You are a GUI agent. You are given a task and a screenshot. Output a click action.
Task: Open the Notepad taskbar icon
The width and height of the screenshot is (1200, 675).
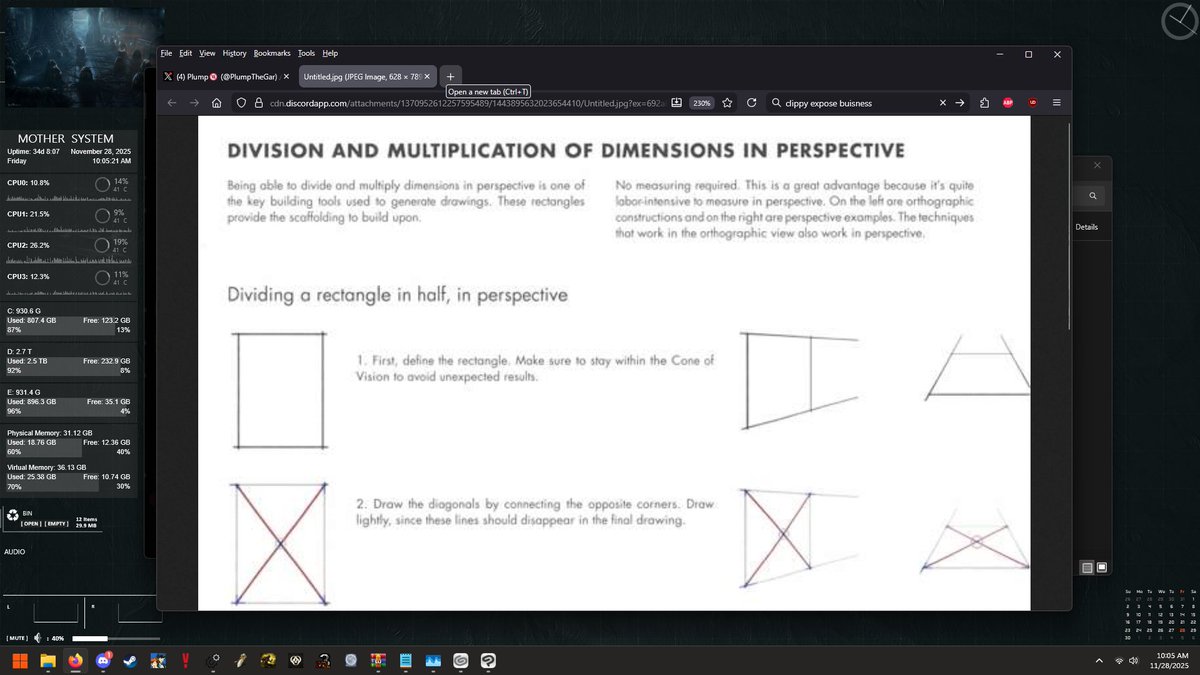click(406, 661)
